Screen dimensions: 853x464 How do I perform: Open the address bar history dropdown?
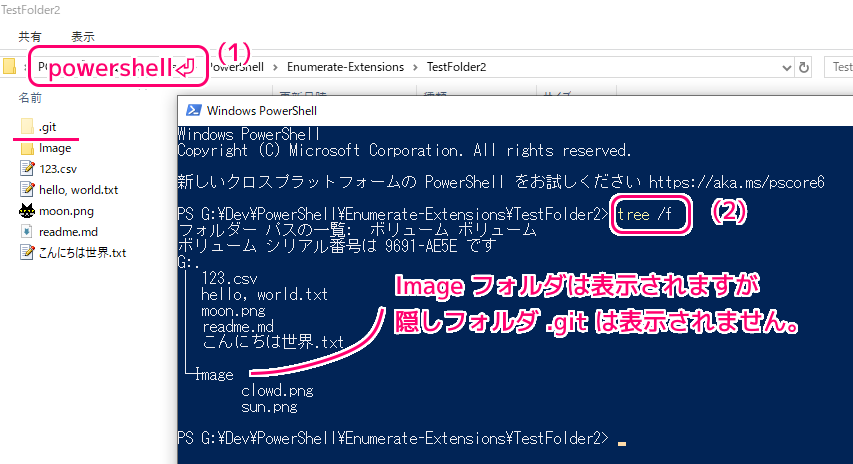tap(783, 67)
